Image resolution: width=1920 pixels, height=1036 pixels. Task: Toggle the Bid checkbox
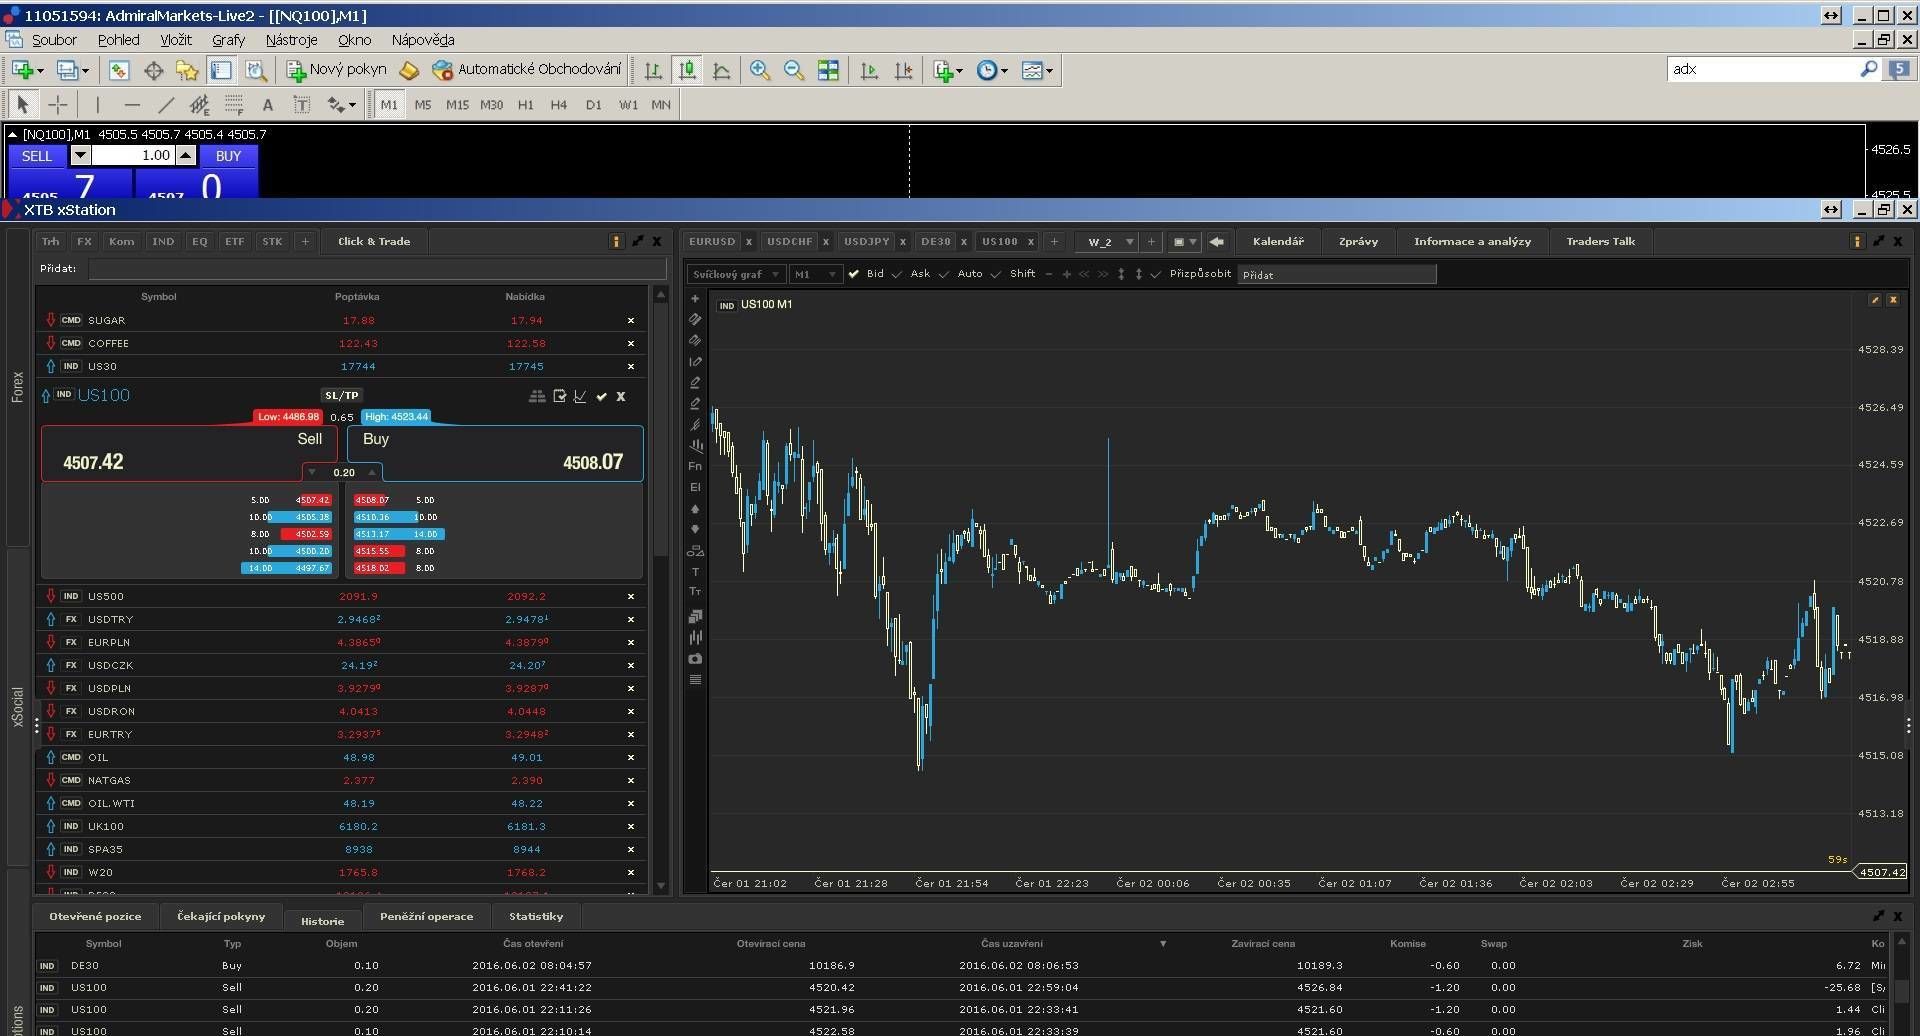pos(854,274)
